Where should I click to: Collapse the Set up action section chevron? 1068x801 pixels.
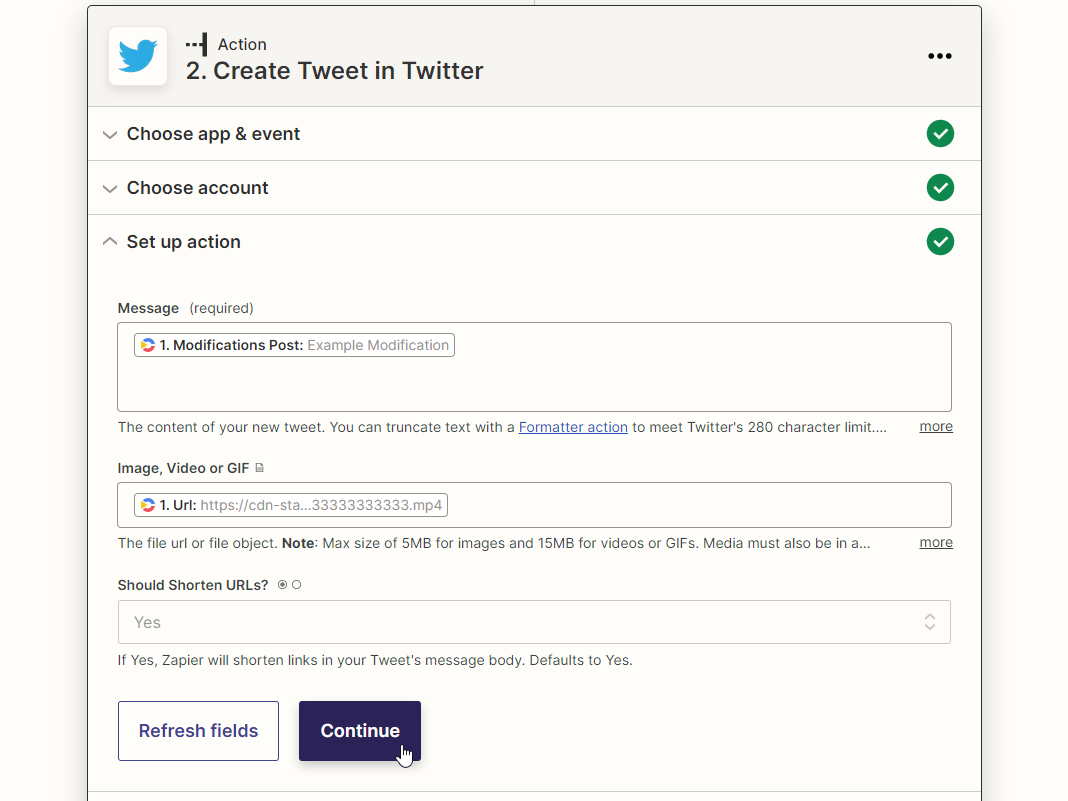coord(110,241)
